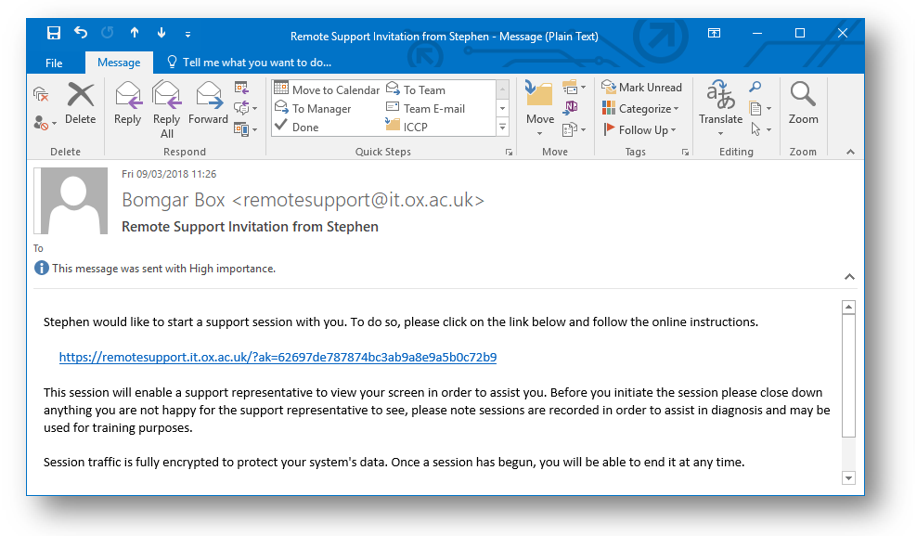
Task: Click in the Tell me search box
Action: (x=254, y=63)
